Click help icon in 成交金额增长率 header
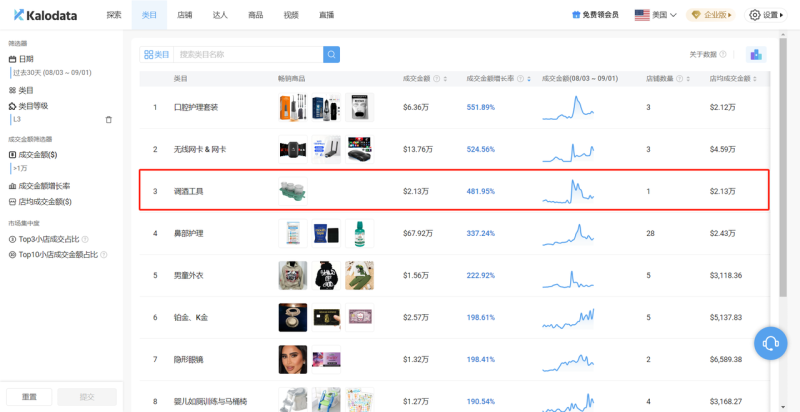 (x=520, y=79)
